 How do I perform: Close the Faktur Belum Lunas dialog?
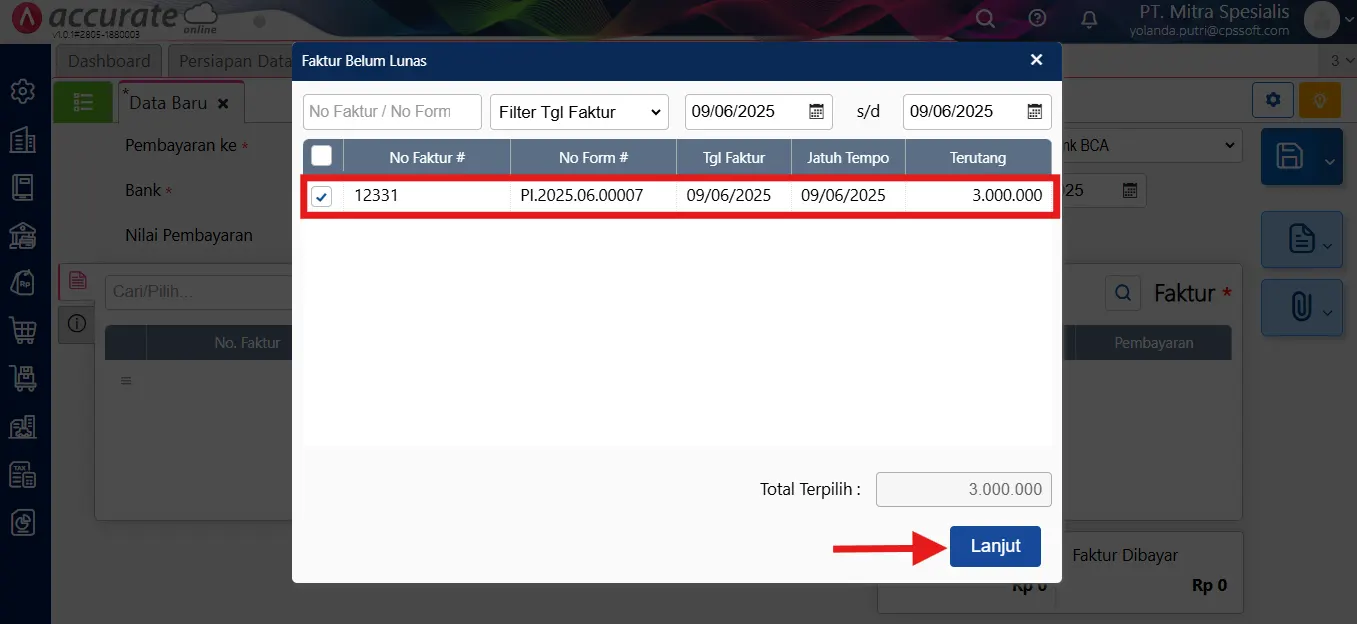(x=1037, y=60)
